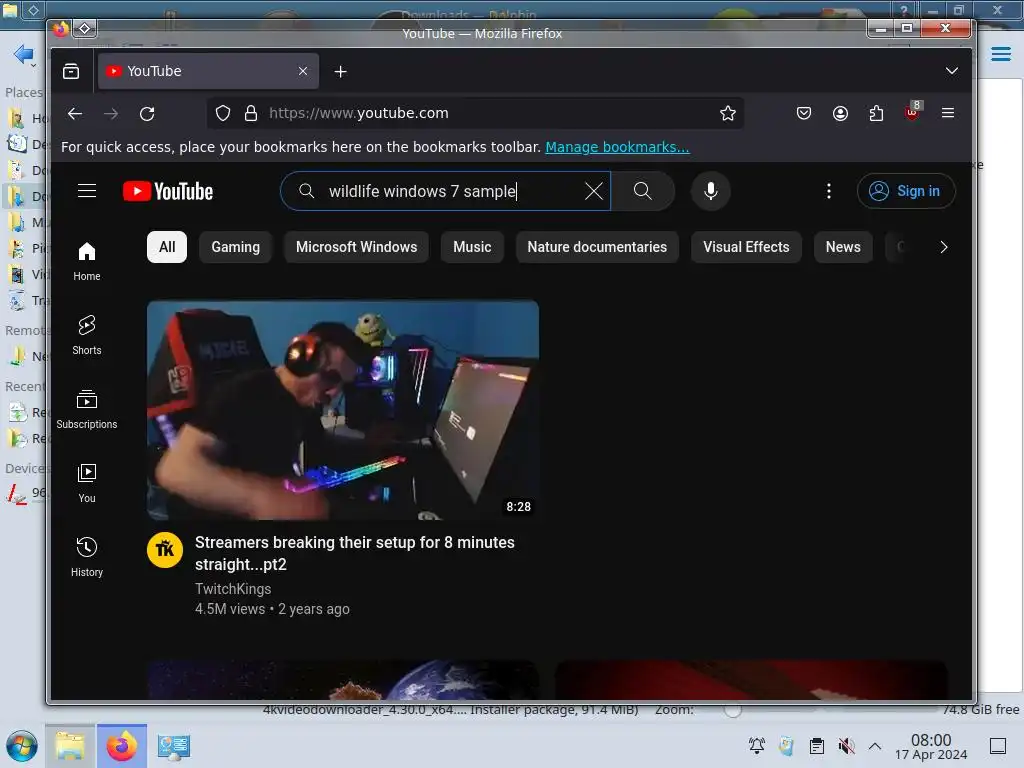Open Dolphin hamburger menu at top right
1024x768 pixels.
pyautogui.click(x=1000, y=54)
